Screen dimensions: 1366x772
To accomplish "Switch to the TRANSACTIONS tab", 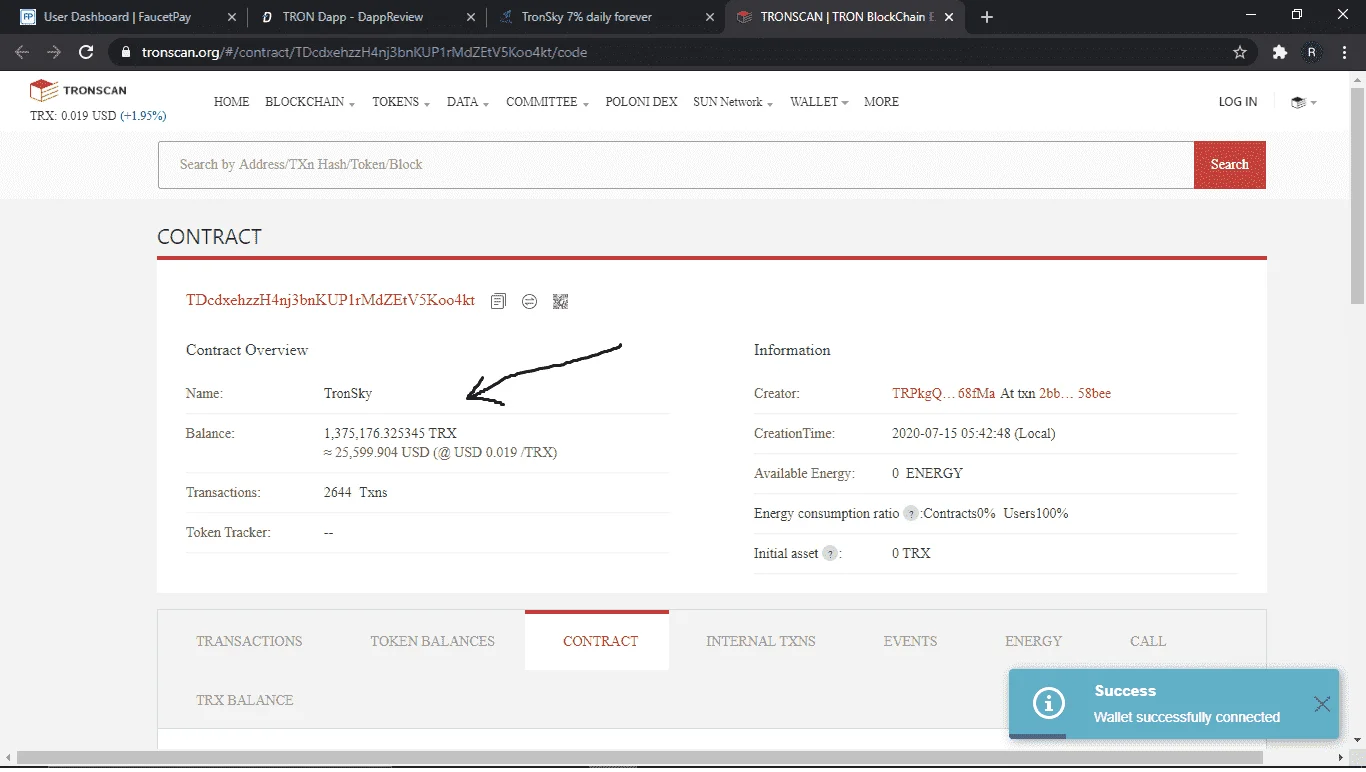I will click(x=249, y=641).
